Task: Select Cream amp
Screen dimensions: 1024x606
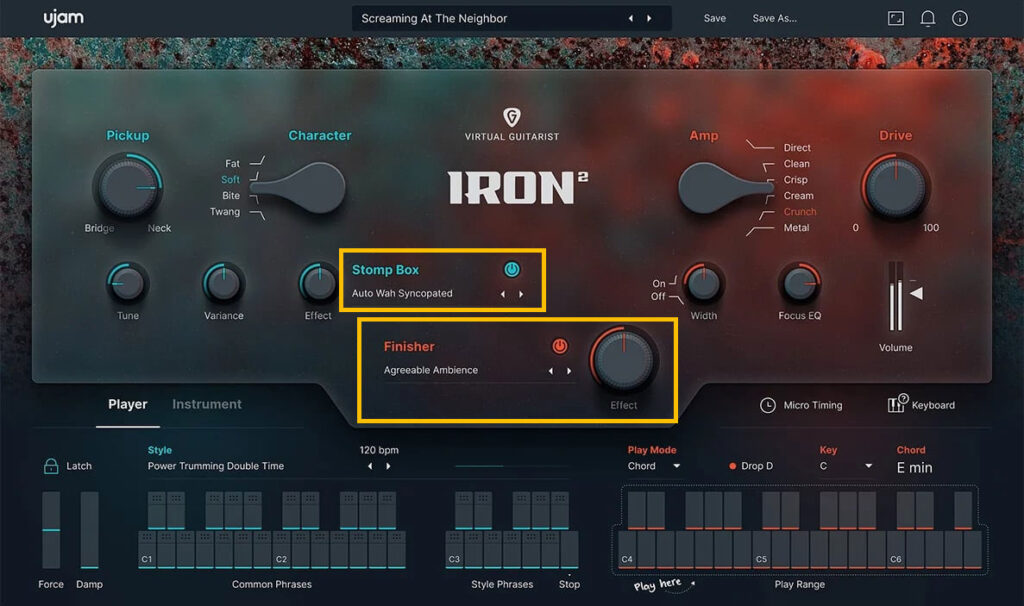Action: pyautogui.click(x=798, y=195)
